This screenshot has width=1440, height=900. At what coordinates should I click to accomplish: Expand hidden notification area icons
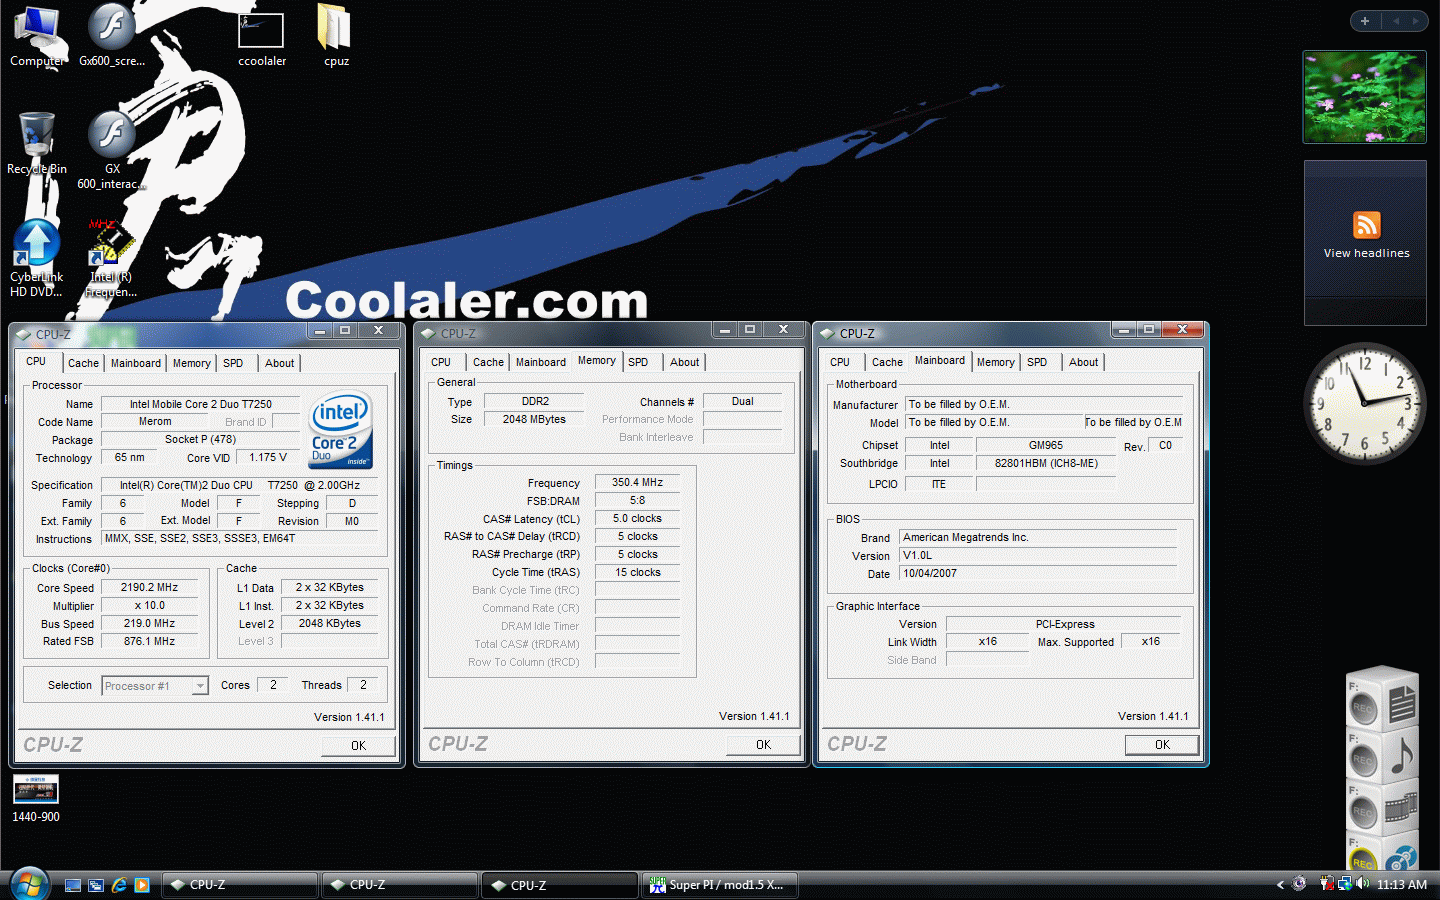(1280, 884)
